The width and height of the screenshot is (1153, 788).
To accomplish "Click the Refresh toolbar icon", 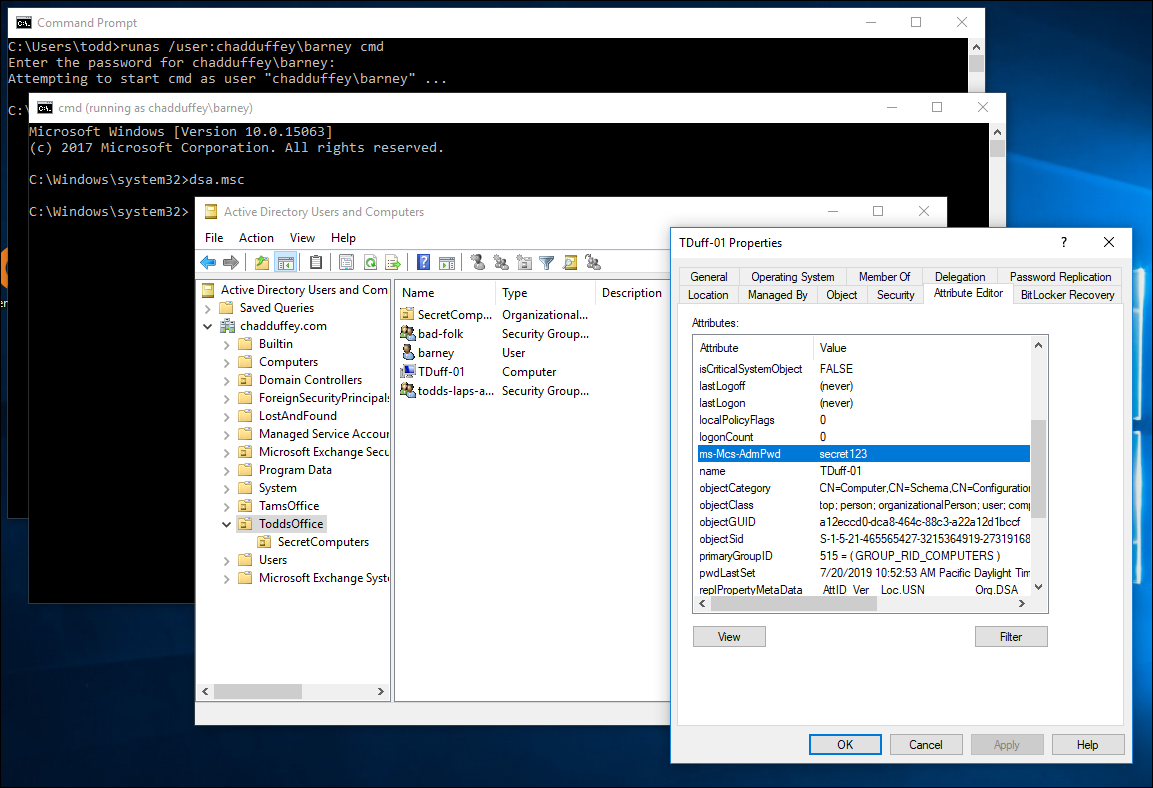I will pos(370,262).
